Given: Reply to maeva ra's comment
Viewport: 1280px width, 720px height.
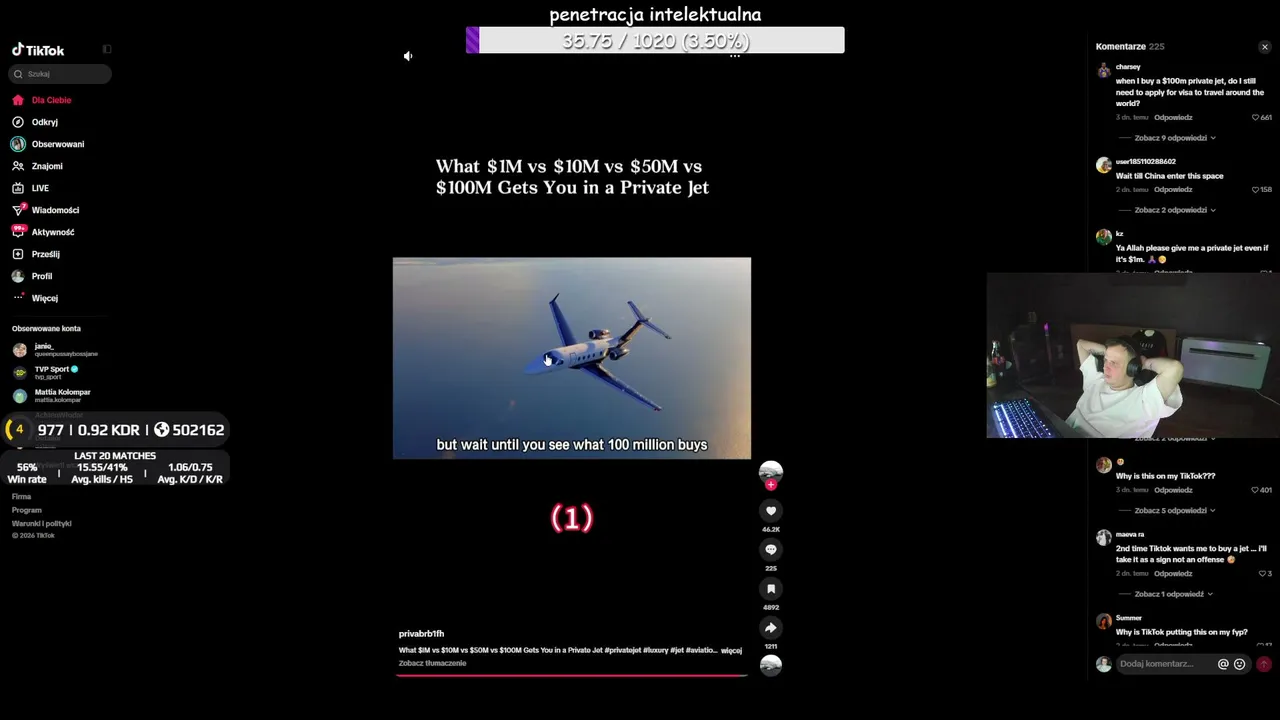Looking at the screenshot, I should [x=1173, y=573].
